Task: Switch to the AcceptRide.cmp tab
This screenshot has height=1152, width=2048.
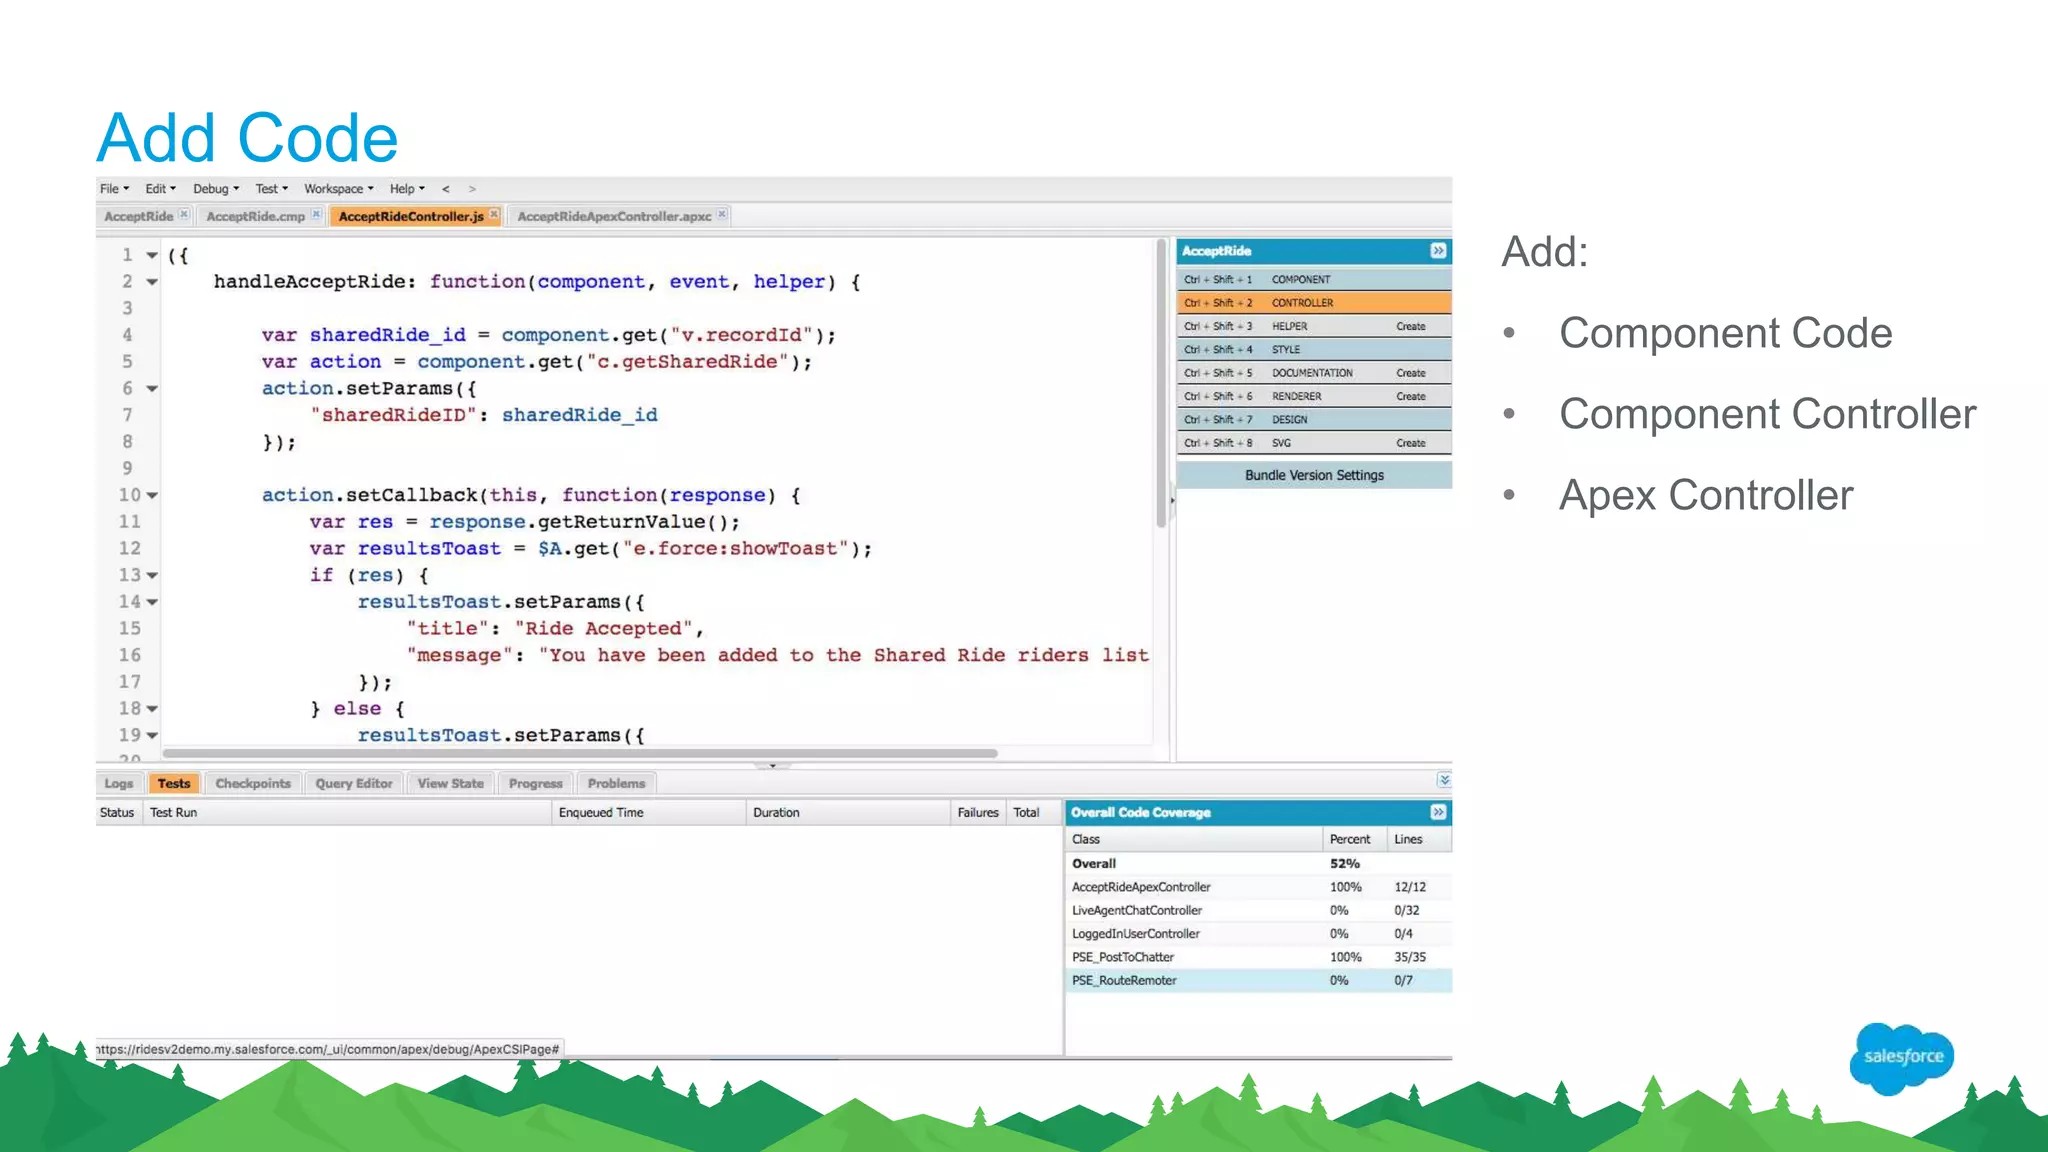Action: click(255, 216)
